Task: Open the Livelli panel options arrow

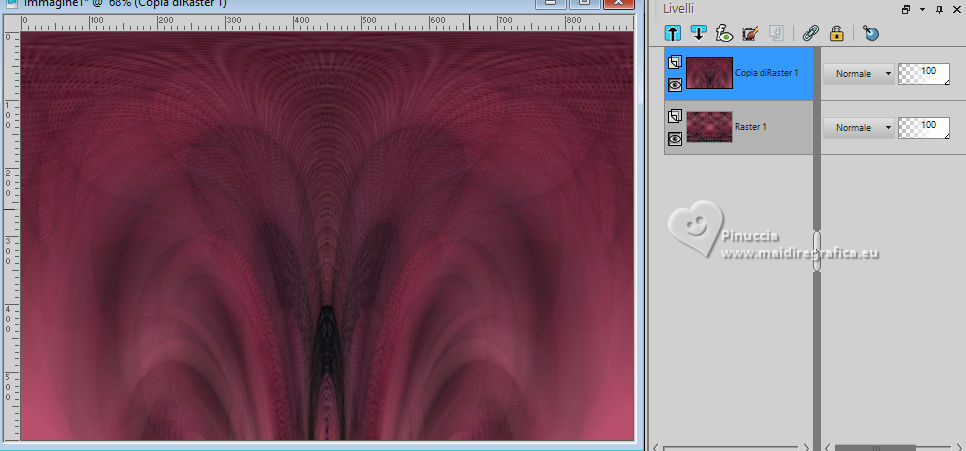Action: tap(922, 9)
